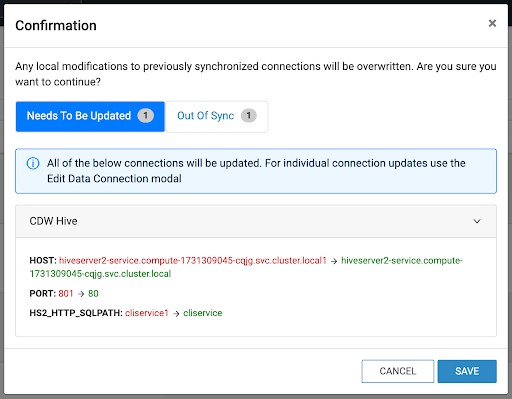
Task: Click the arrow icon between port 801 and 80
Action: coord(81,294)
